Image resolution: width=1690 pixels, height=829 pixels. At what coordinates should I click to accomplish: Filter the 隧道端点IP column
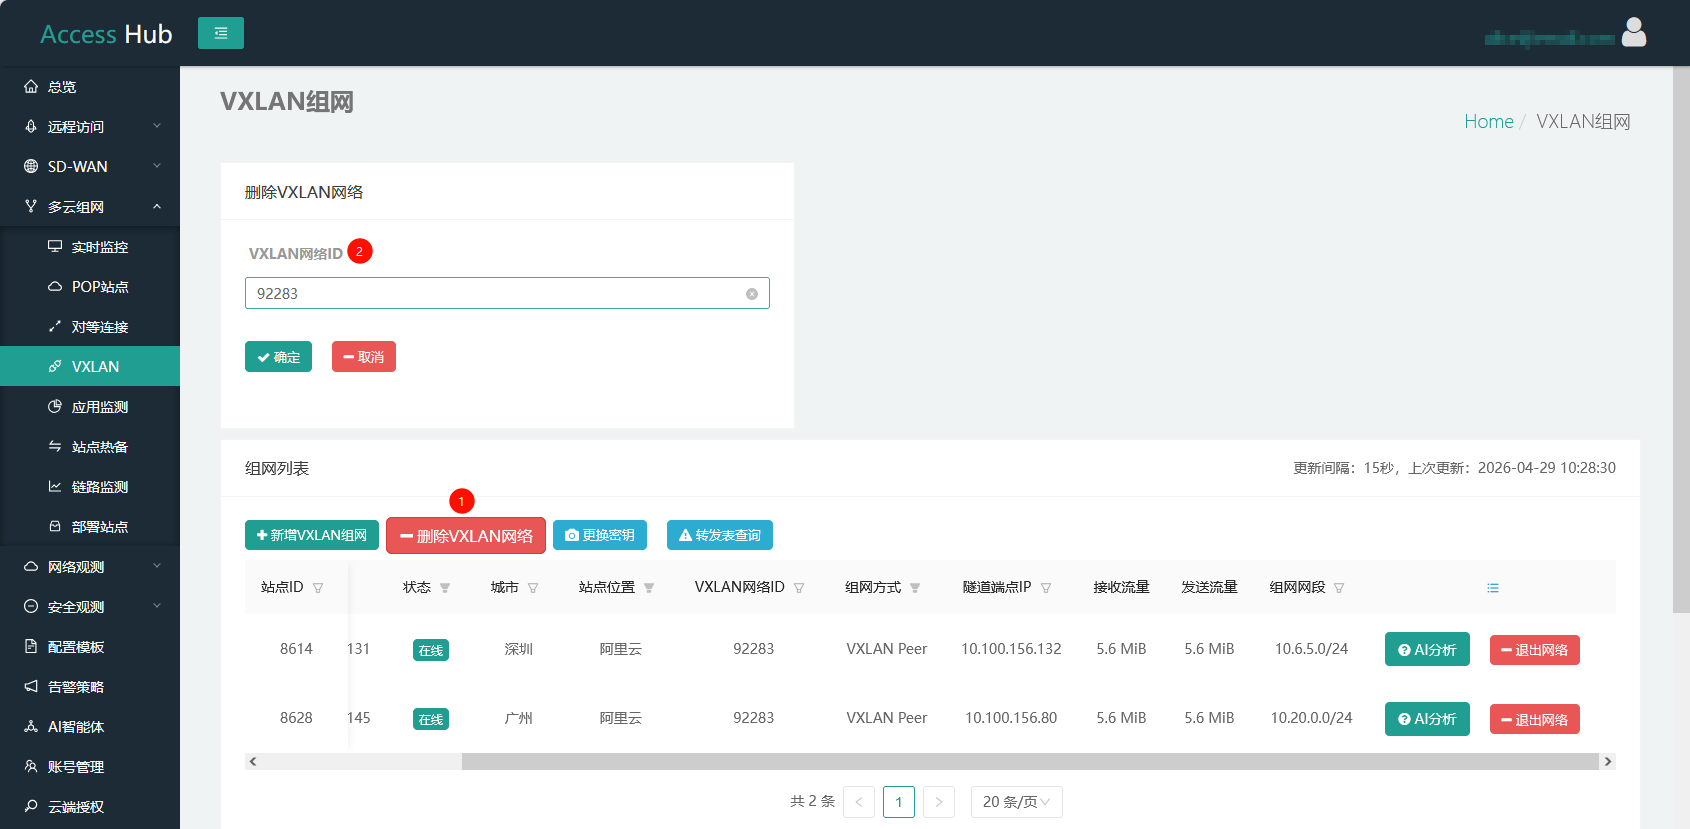tap(1046, 588)
